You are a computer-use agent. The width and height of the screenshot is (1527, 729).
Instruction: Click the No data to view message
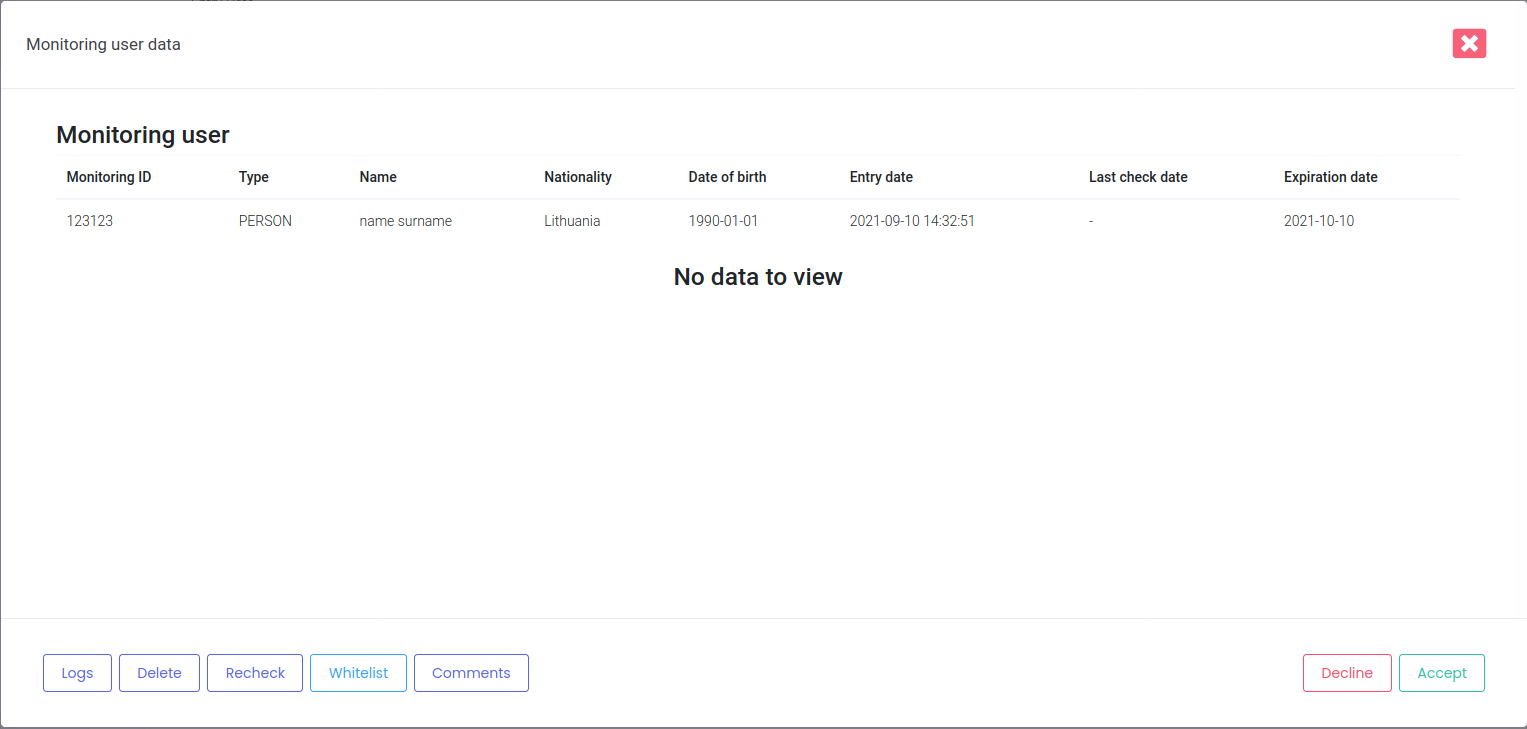[x=758, y=277]
